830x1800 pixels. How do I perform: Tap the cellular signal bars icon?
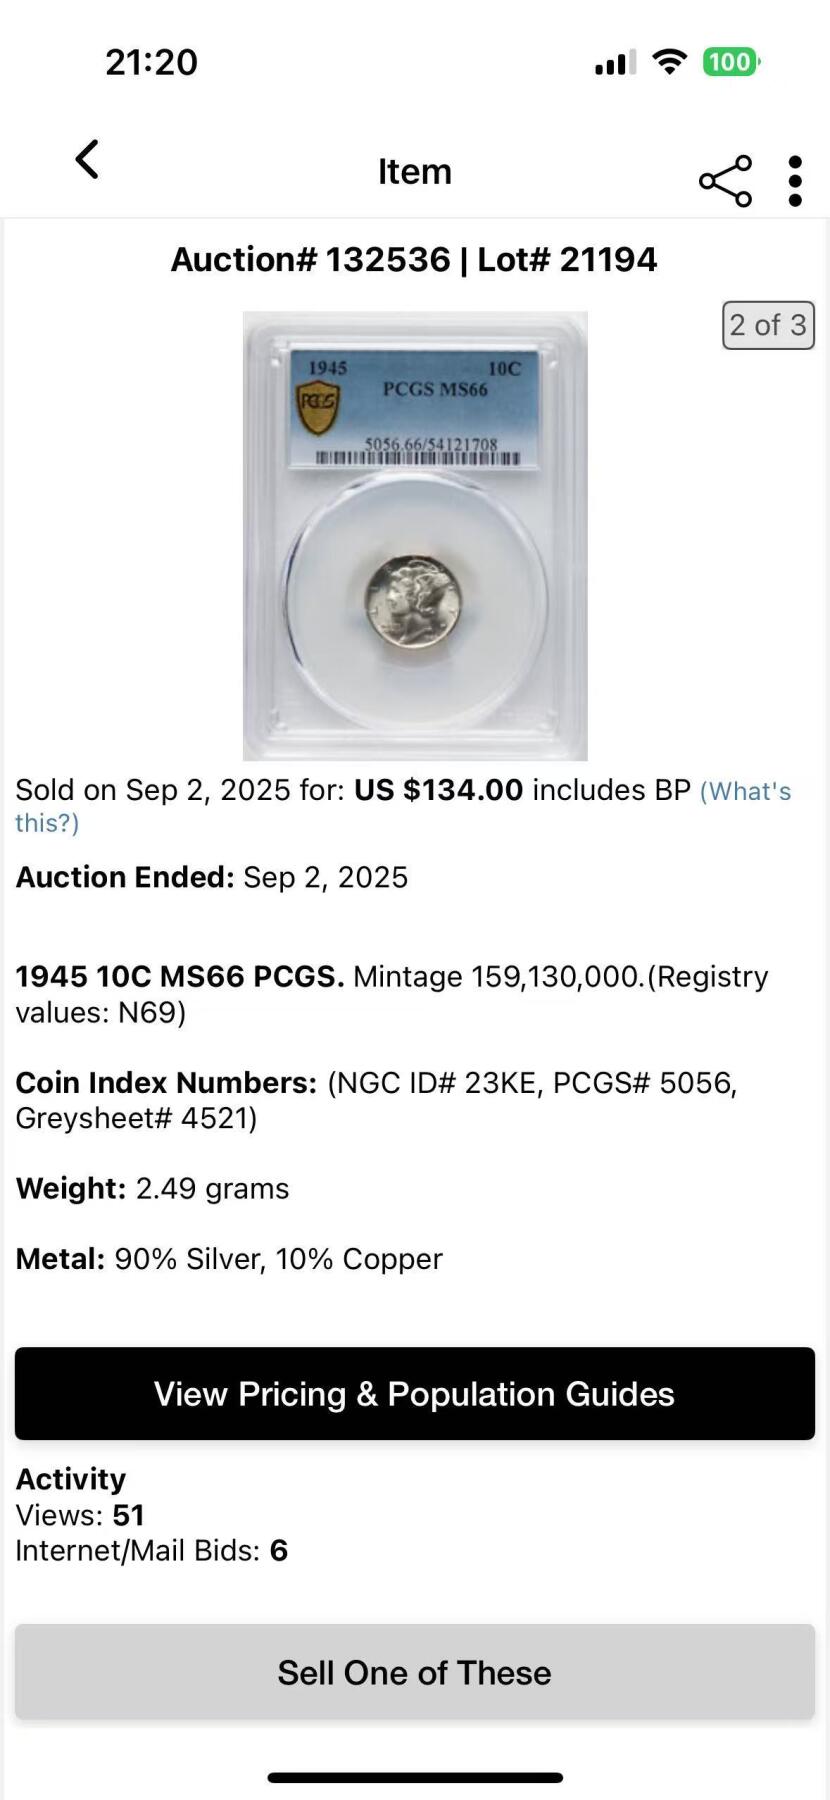point(615,64)
